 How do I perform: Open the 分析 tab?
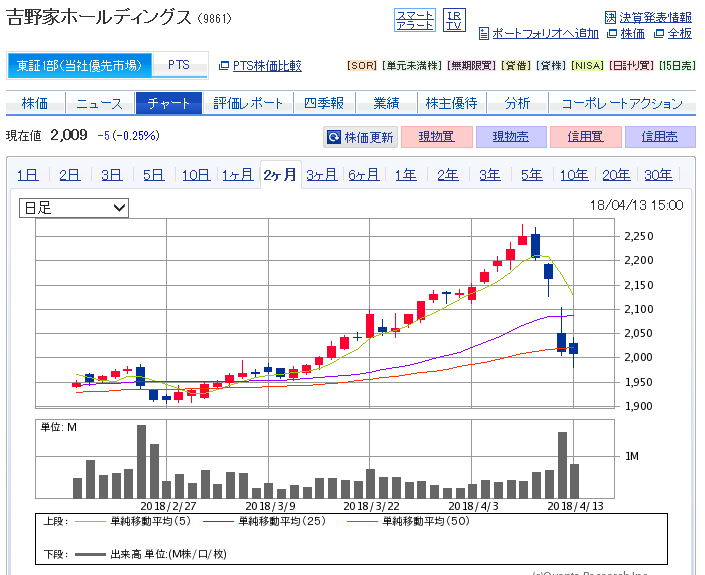tap(517, 103)
